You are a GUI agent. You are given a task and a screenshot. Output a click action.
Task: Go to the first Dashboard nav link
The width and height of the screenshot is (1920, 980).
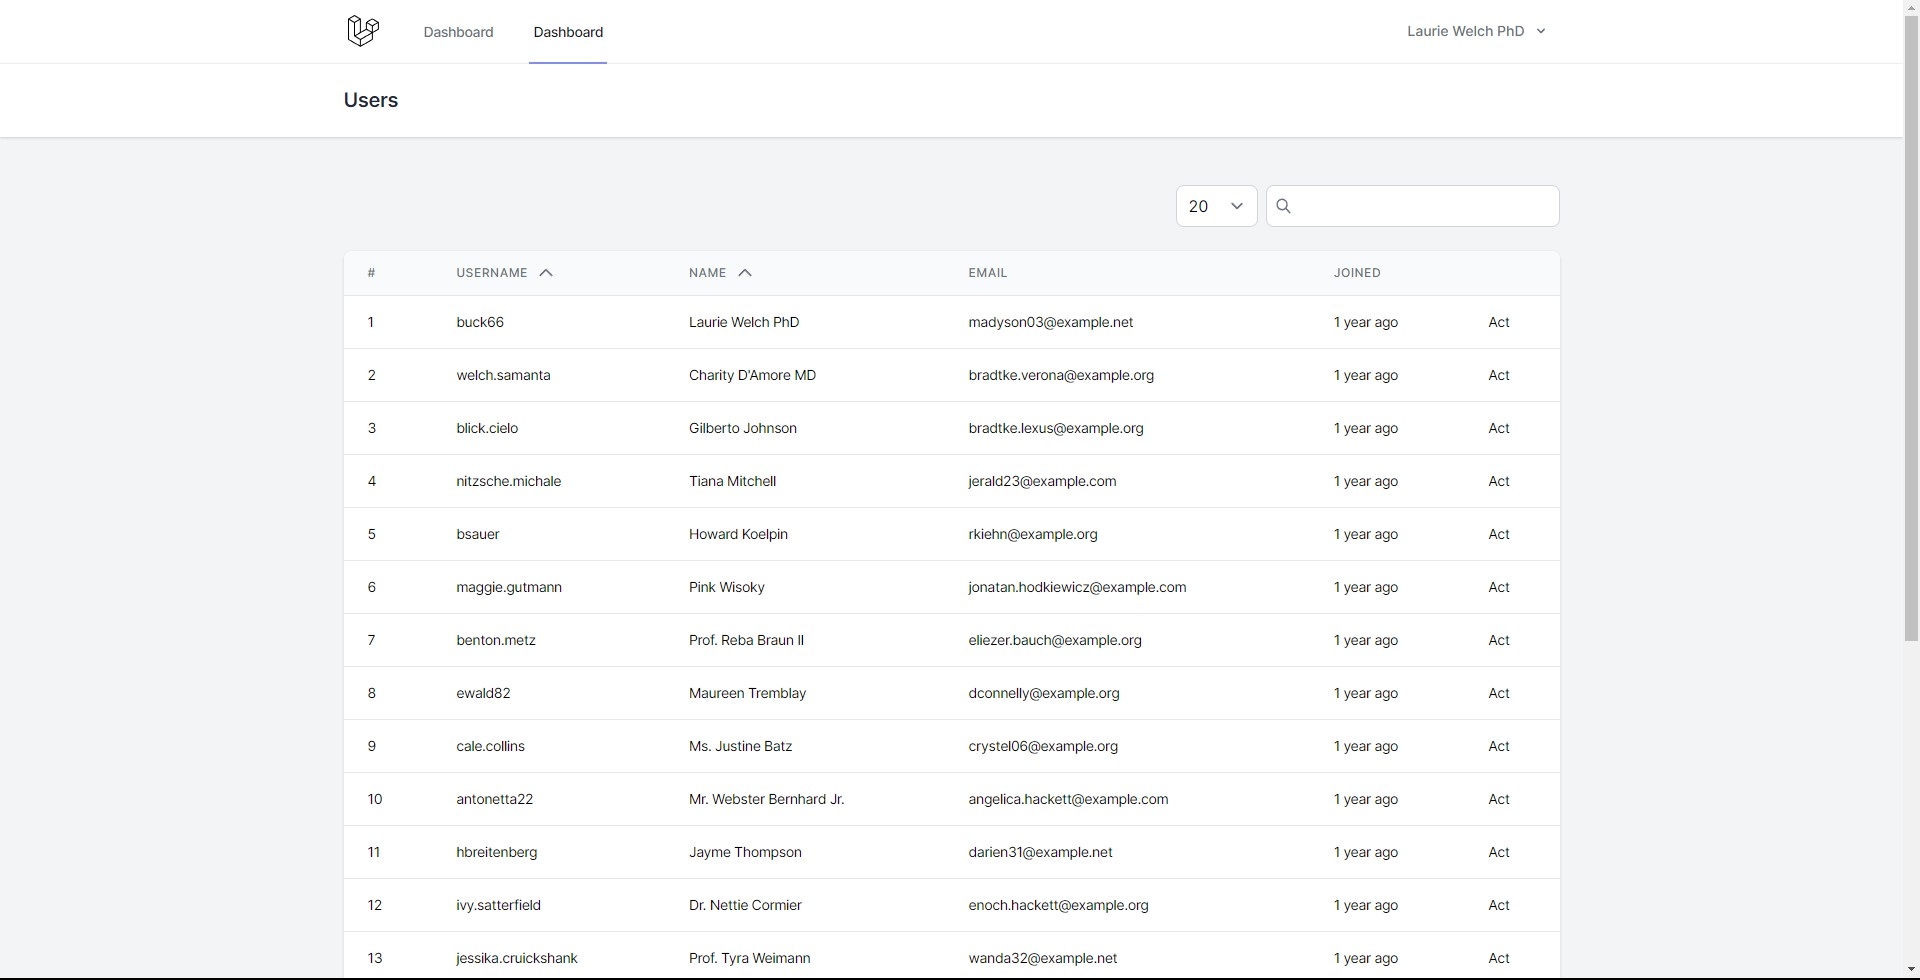458,32
